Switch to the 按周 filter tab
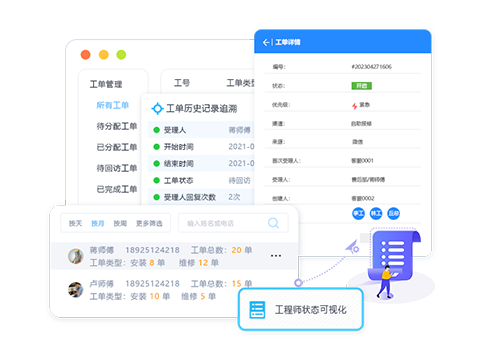Viewport: 480px width, 360px height. (x=120, y=223)
